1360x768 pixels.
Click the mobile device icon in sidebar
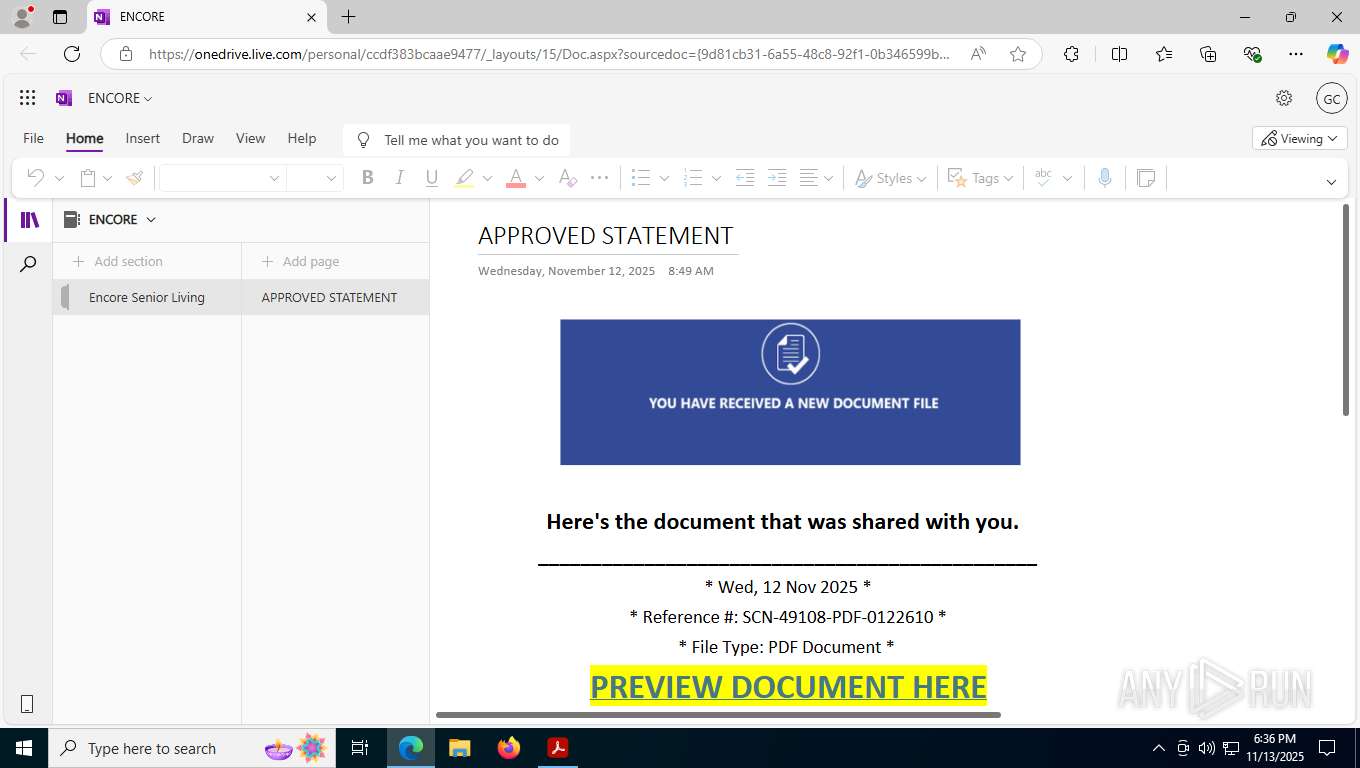coord(27,704)
